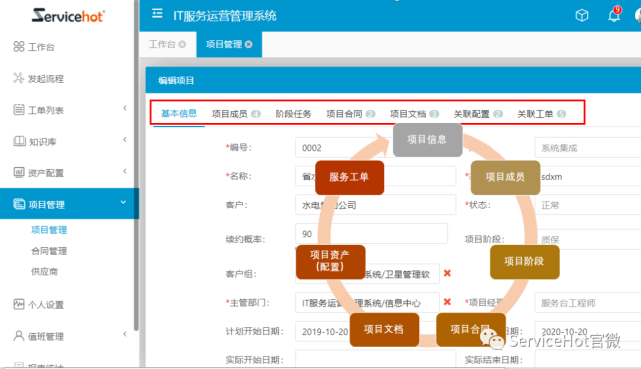Expand the 资产配置 menu chevron
This screenshot has width=641, height=369.
[x=125, y=171]
